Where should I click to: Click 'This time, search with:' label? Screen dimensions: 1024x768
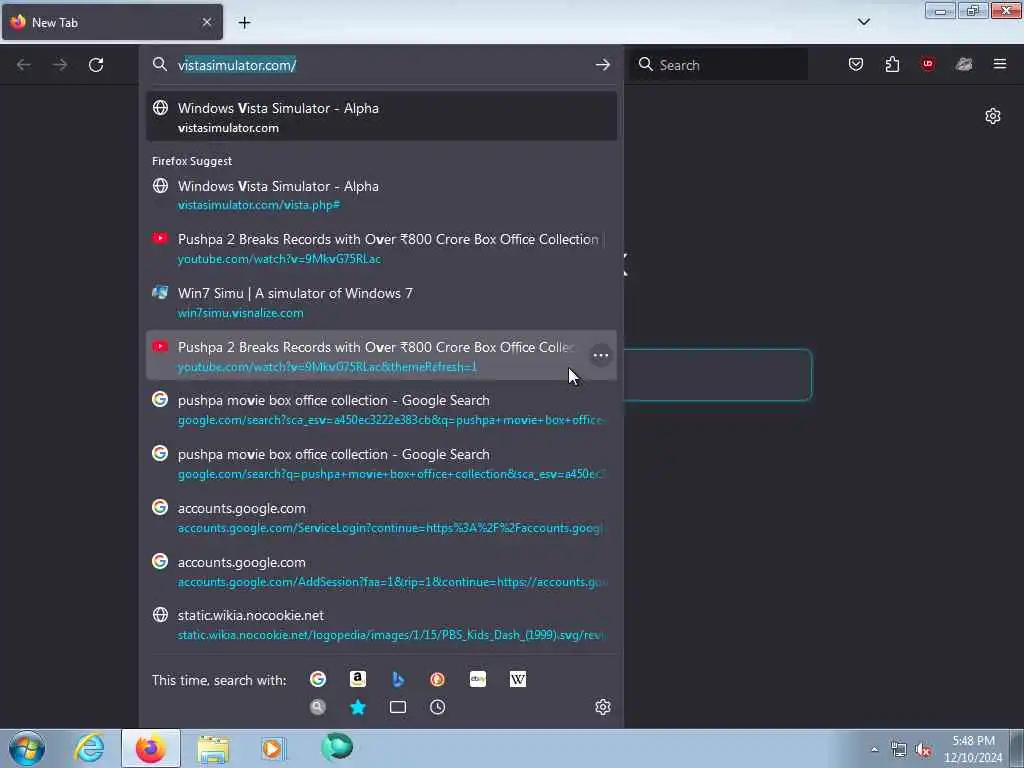click(219, 680)
